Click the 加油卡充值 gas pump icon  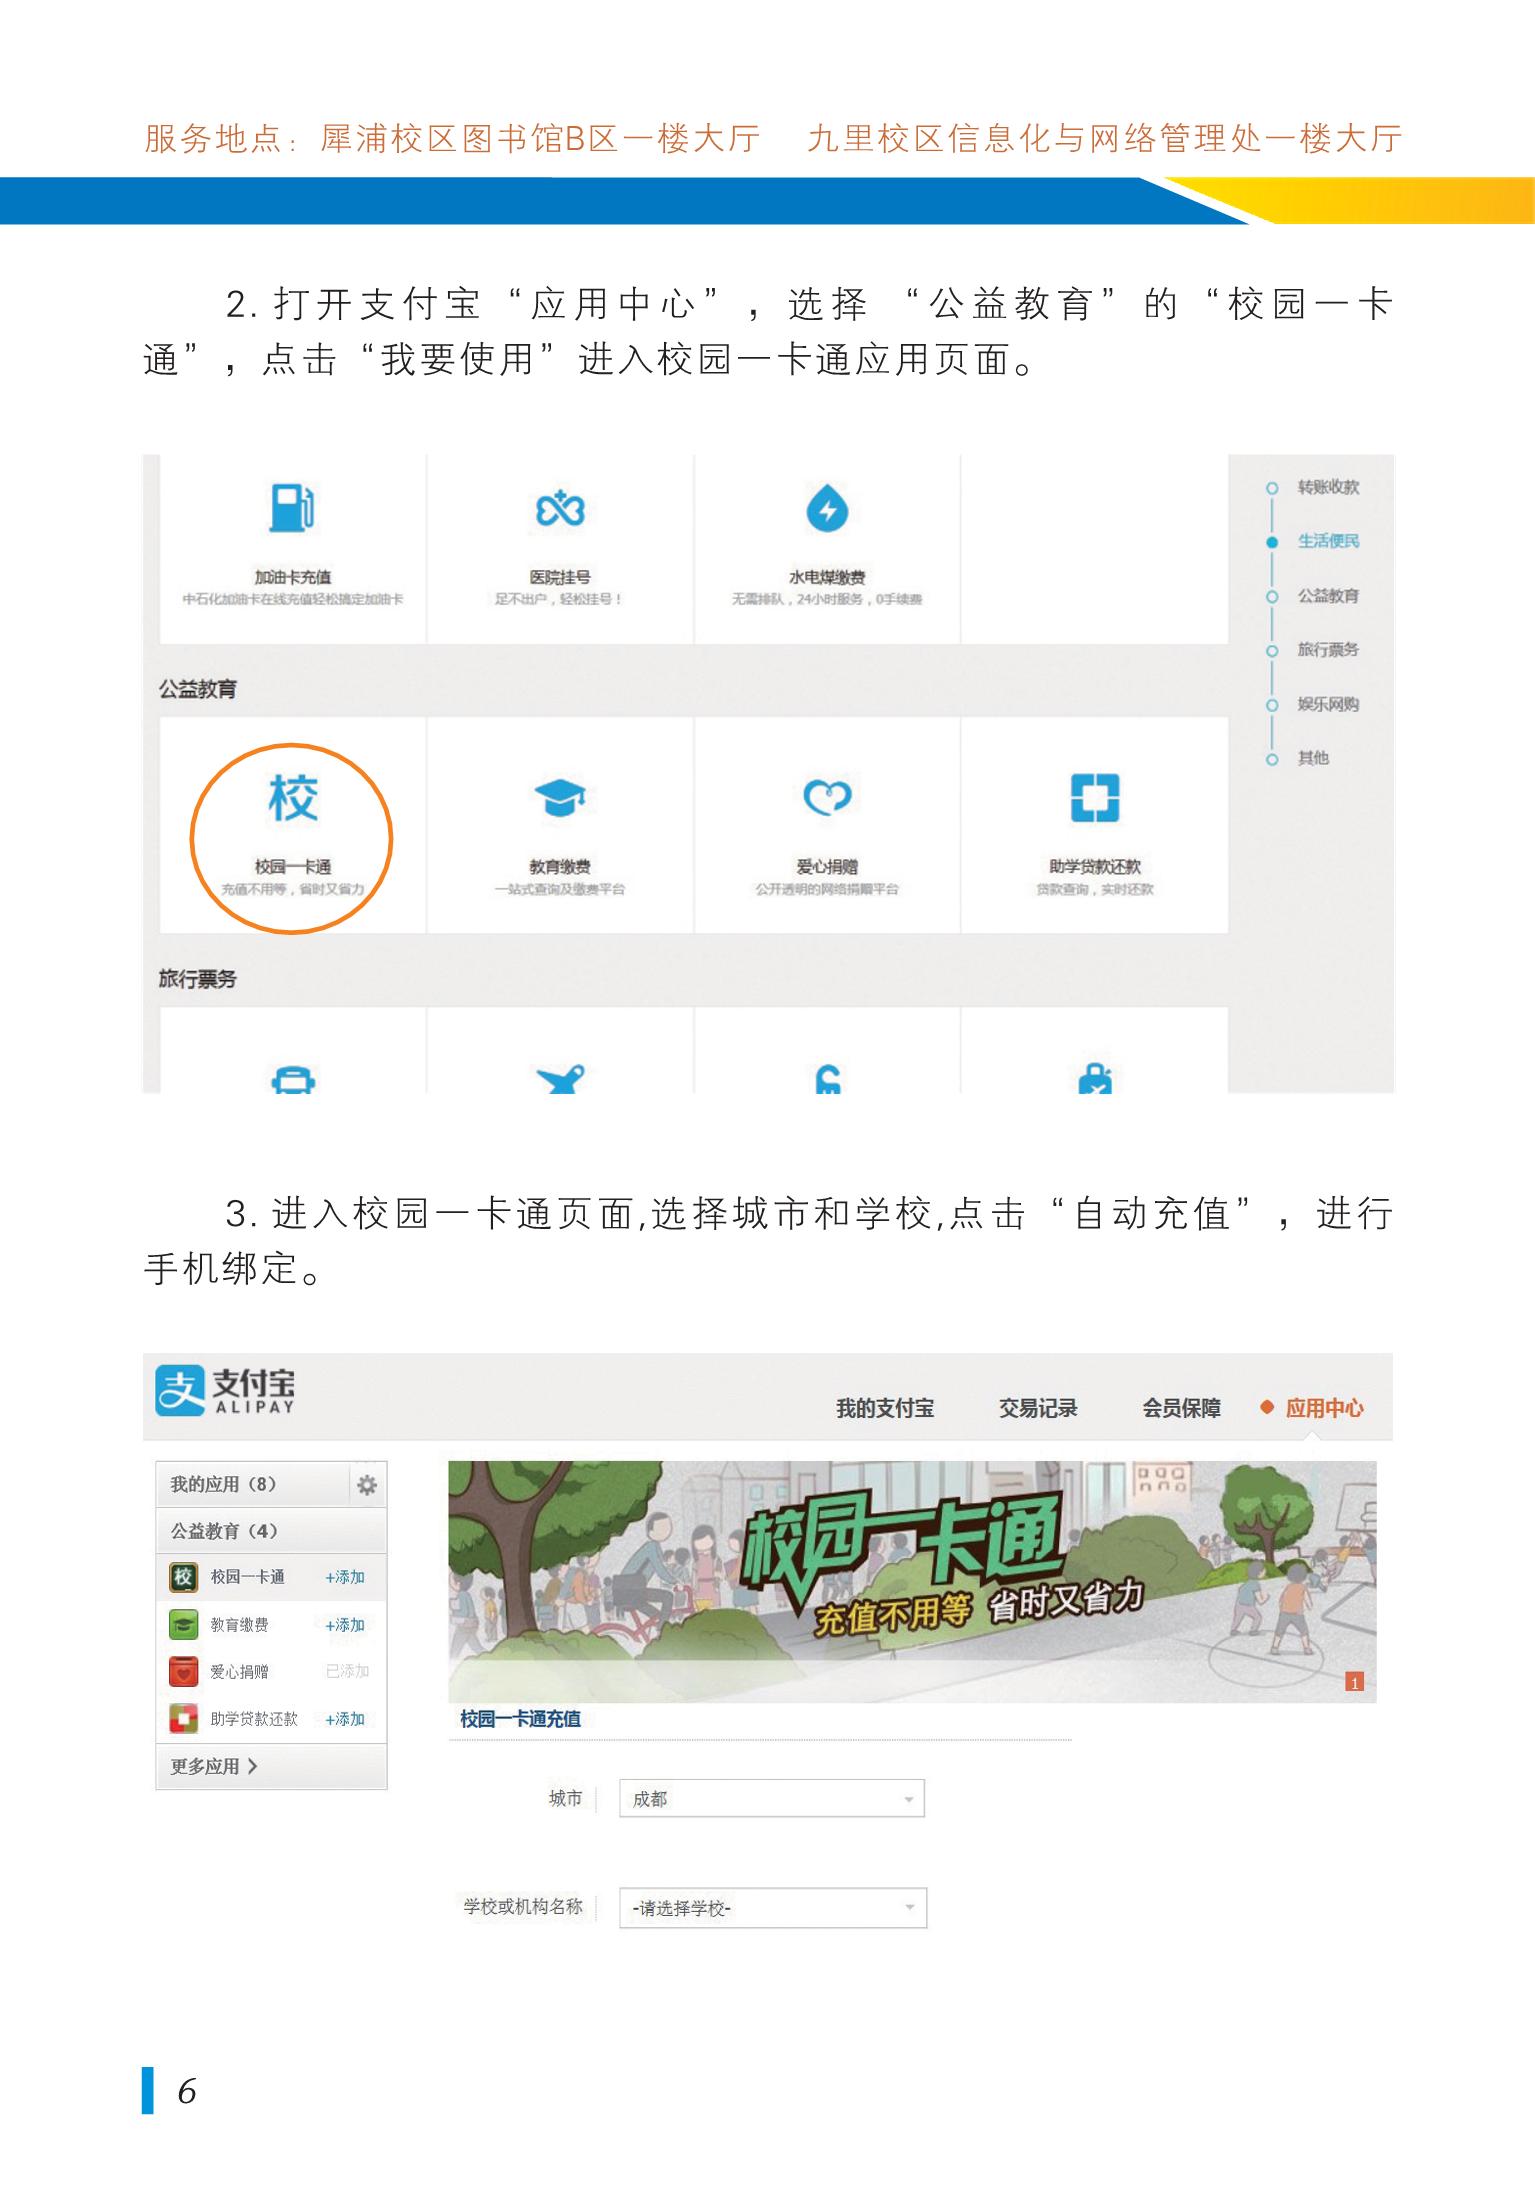click(292, 508)
